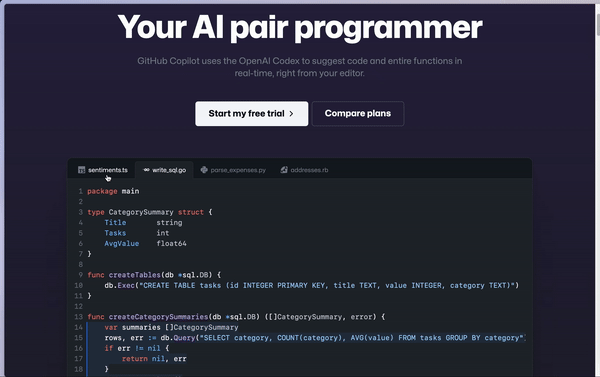
Task: Click the CategorySummary type name on line 3
Action: pyautogui.click(x=141, y=212)
